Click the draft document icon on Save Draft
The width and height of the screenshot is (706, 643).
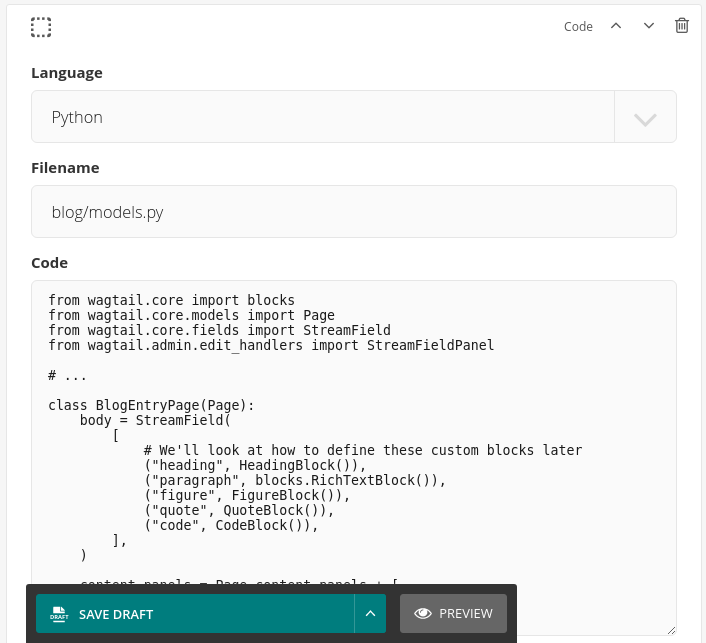(59, 614)
